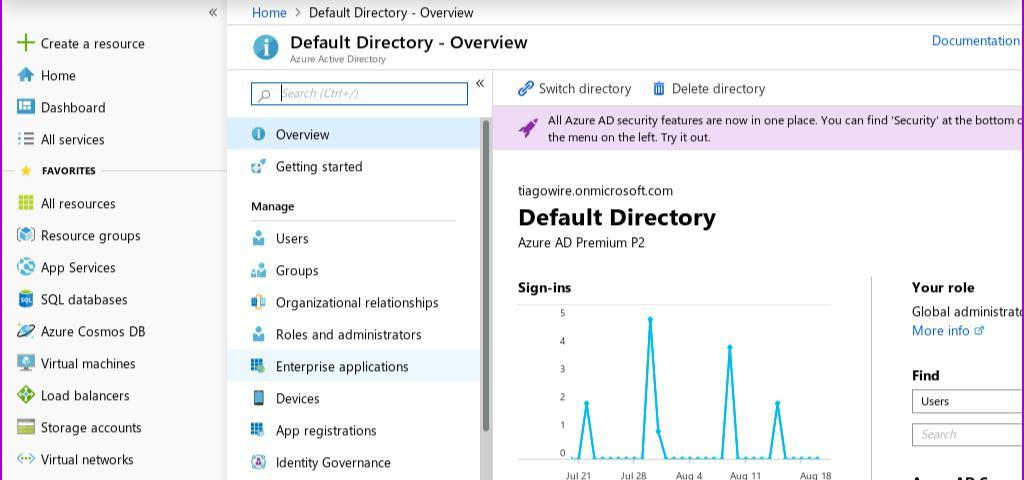Select Enterprise applications menu item
Screen dimensions: 1024x480
[x=353, y=366]
